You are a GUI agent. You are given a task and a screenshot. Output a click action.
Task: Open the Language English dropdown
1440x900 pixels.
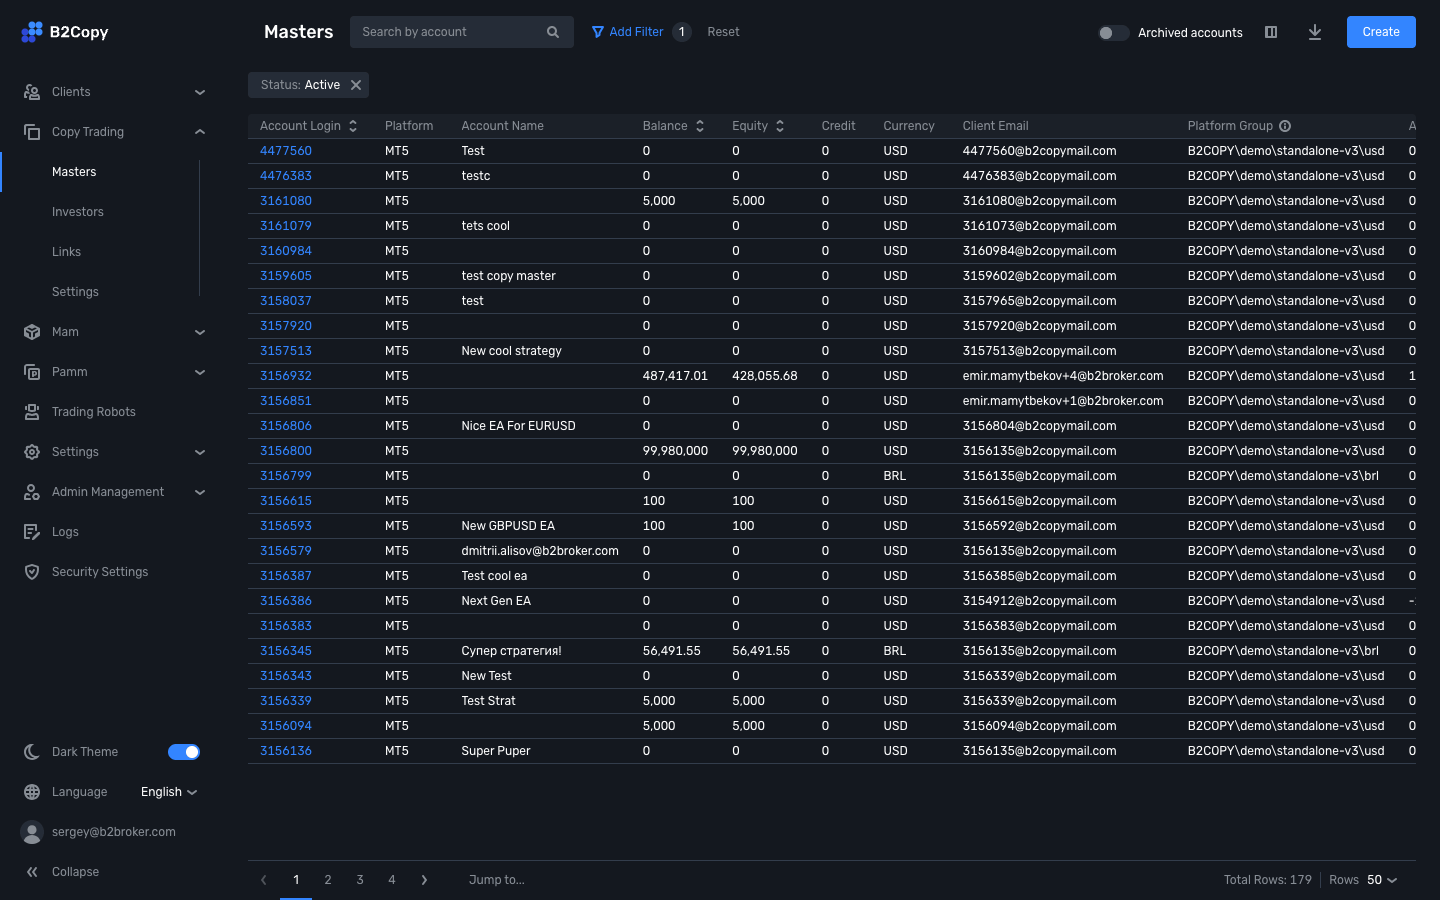169,792
